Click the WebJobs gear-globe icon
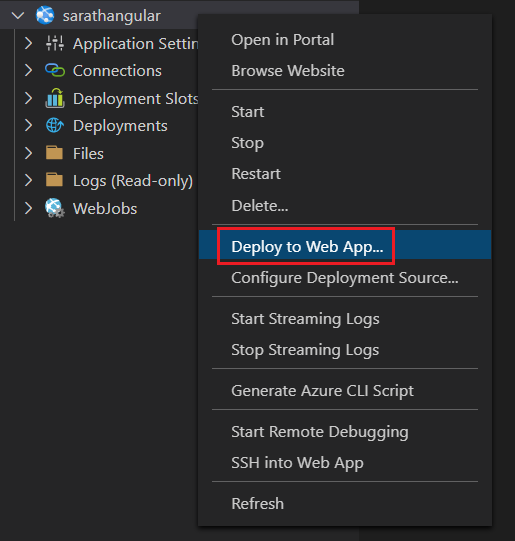This screenshot has height=541, width=515. pos(55,208)
